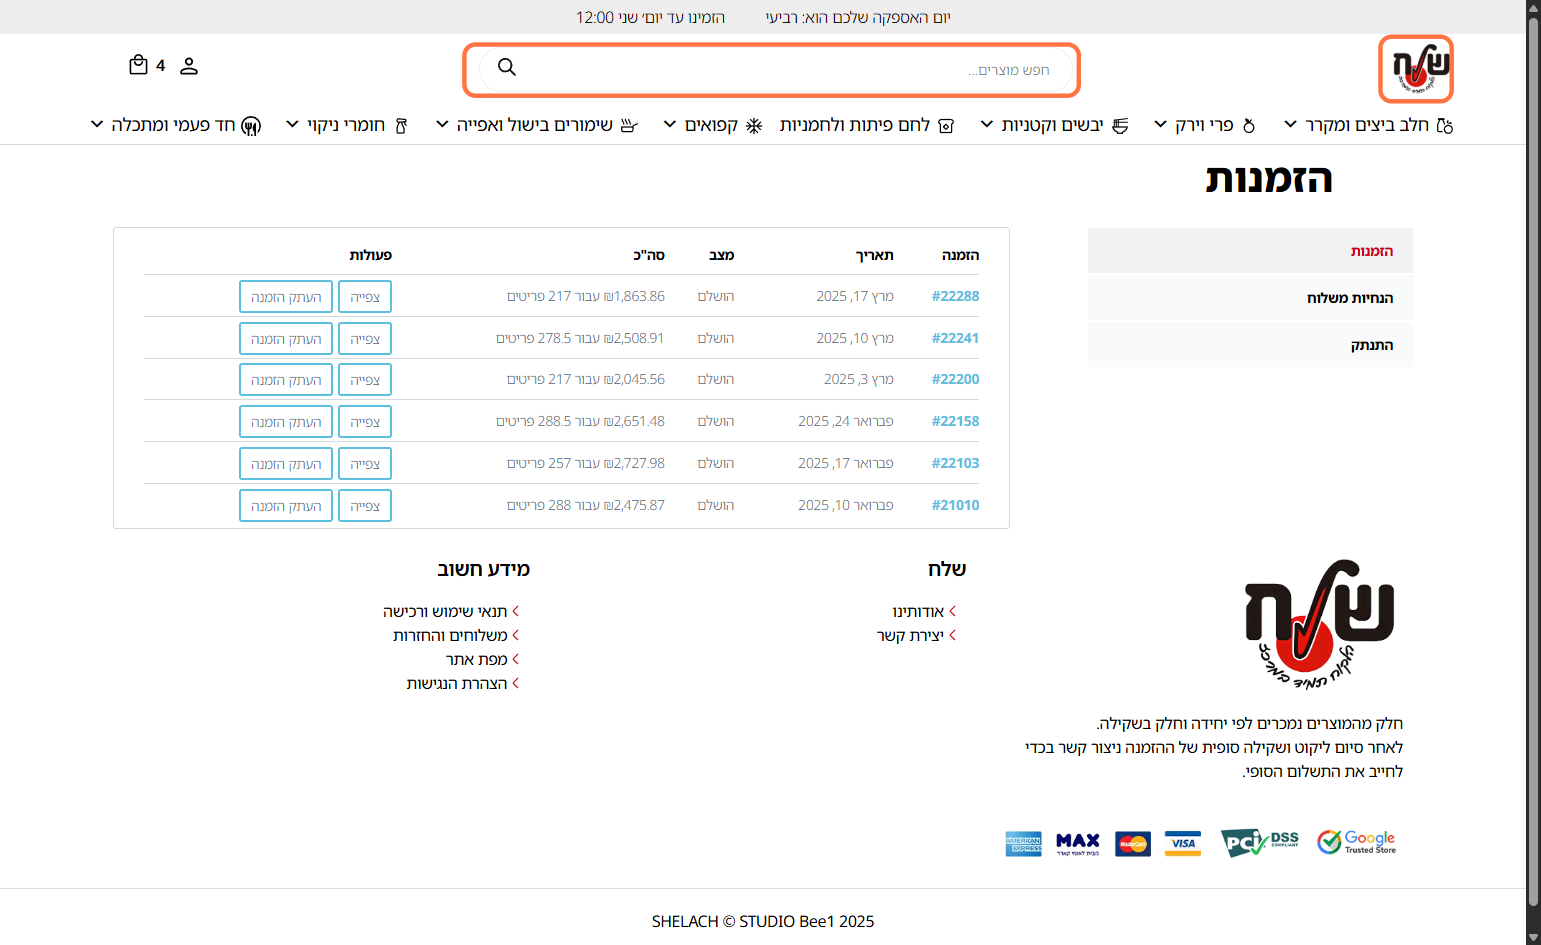
Task: Click the PCI DSS badge
Action: (x=1260, y=843)
